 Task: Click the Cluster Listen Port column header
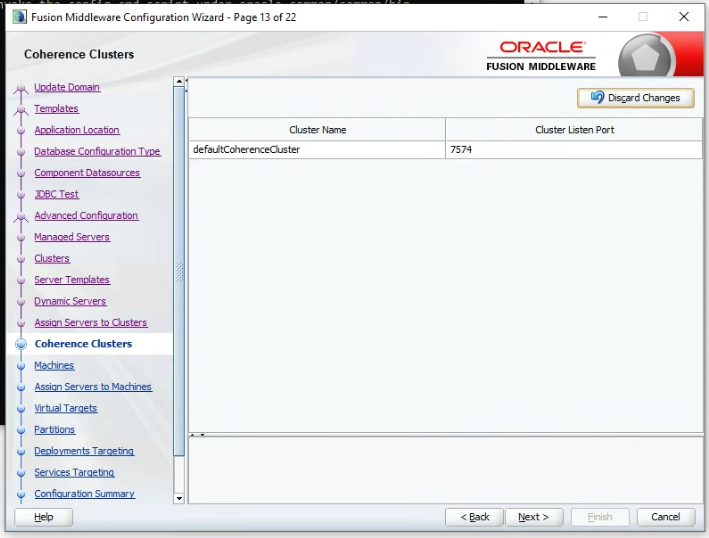574,130
